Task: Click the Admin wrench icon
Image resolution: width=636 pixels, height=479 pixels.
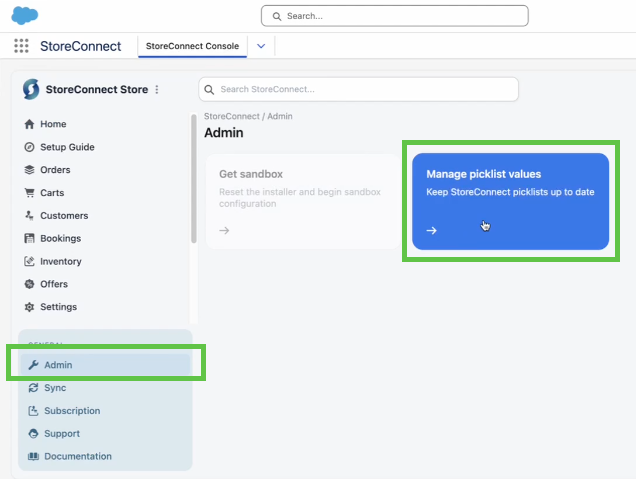Action: click(x=33, y=365)
